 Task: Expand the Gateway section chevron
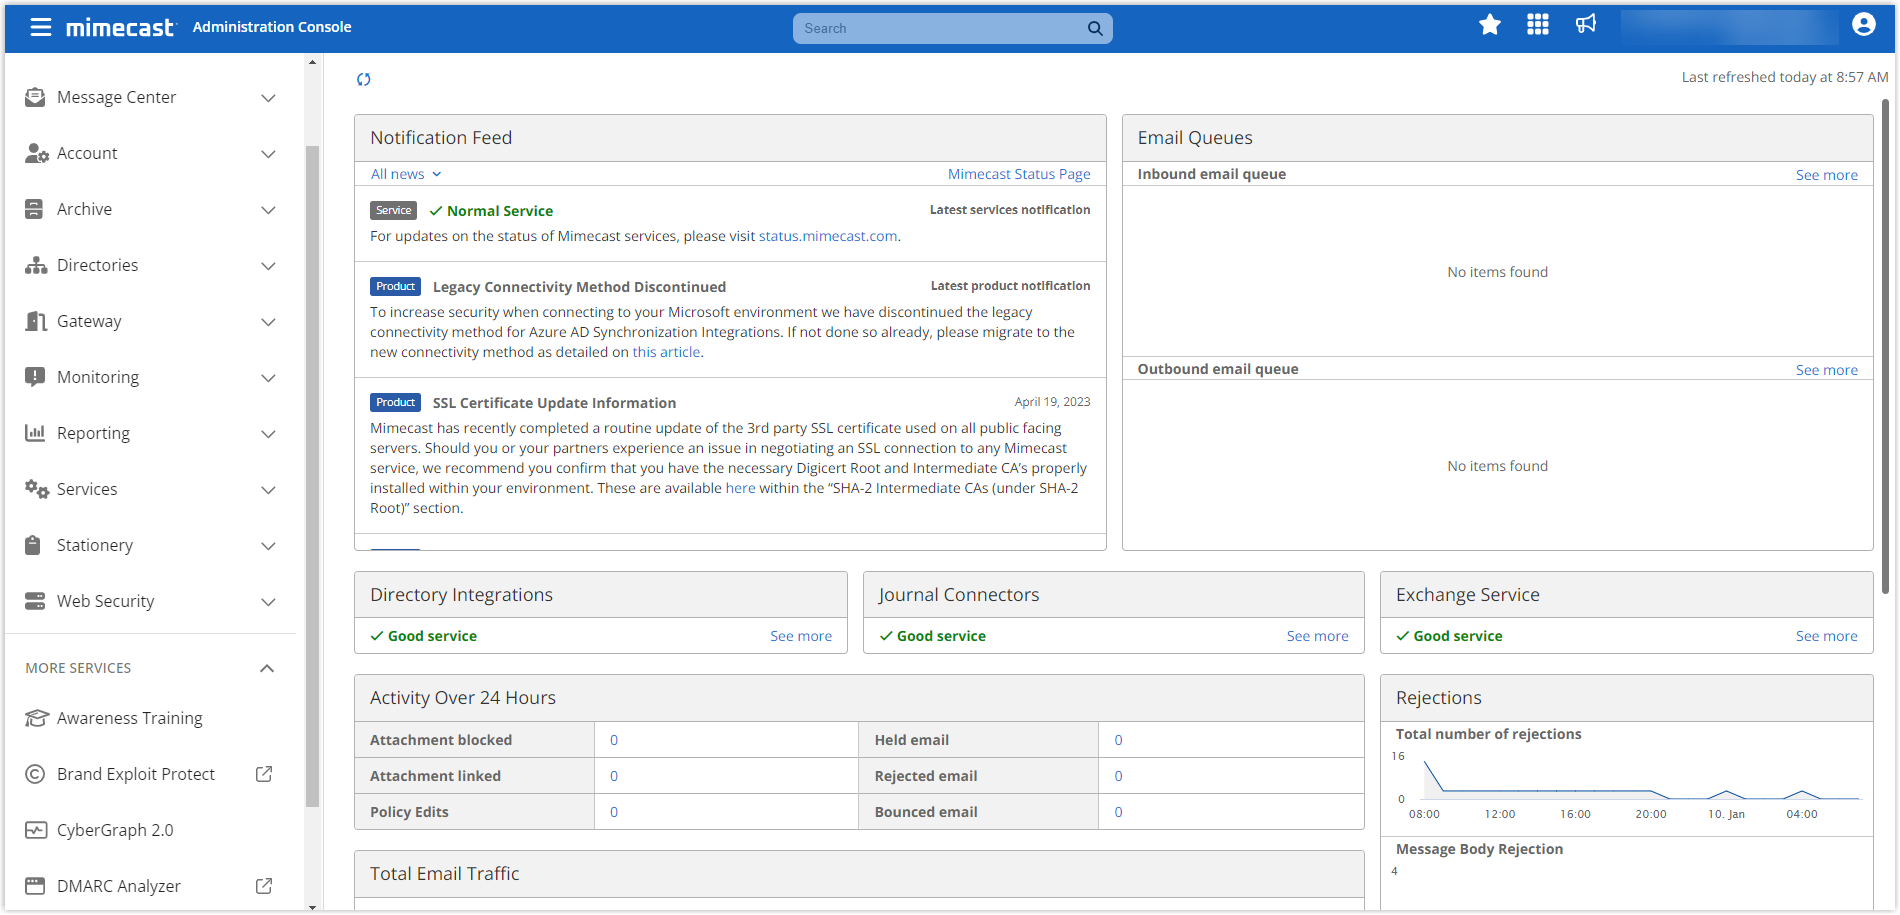coord(268,322)
